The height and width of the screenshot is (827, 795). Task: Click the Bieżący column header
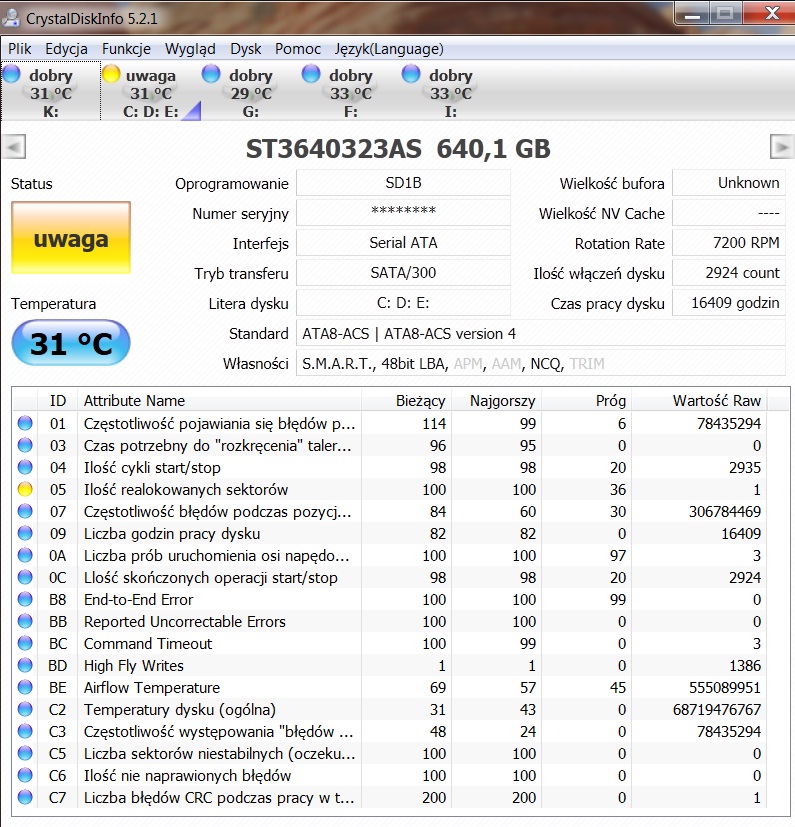coord(406,401)
